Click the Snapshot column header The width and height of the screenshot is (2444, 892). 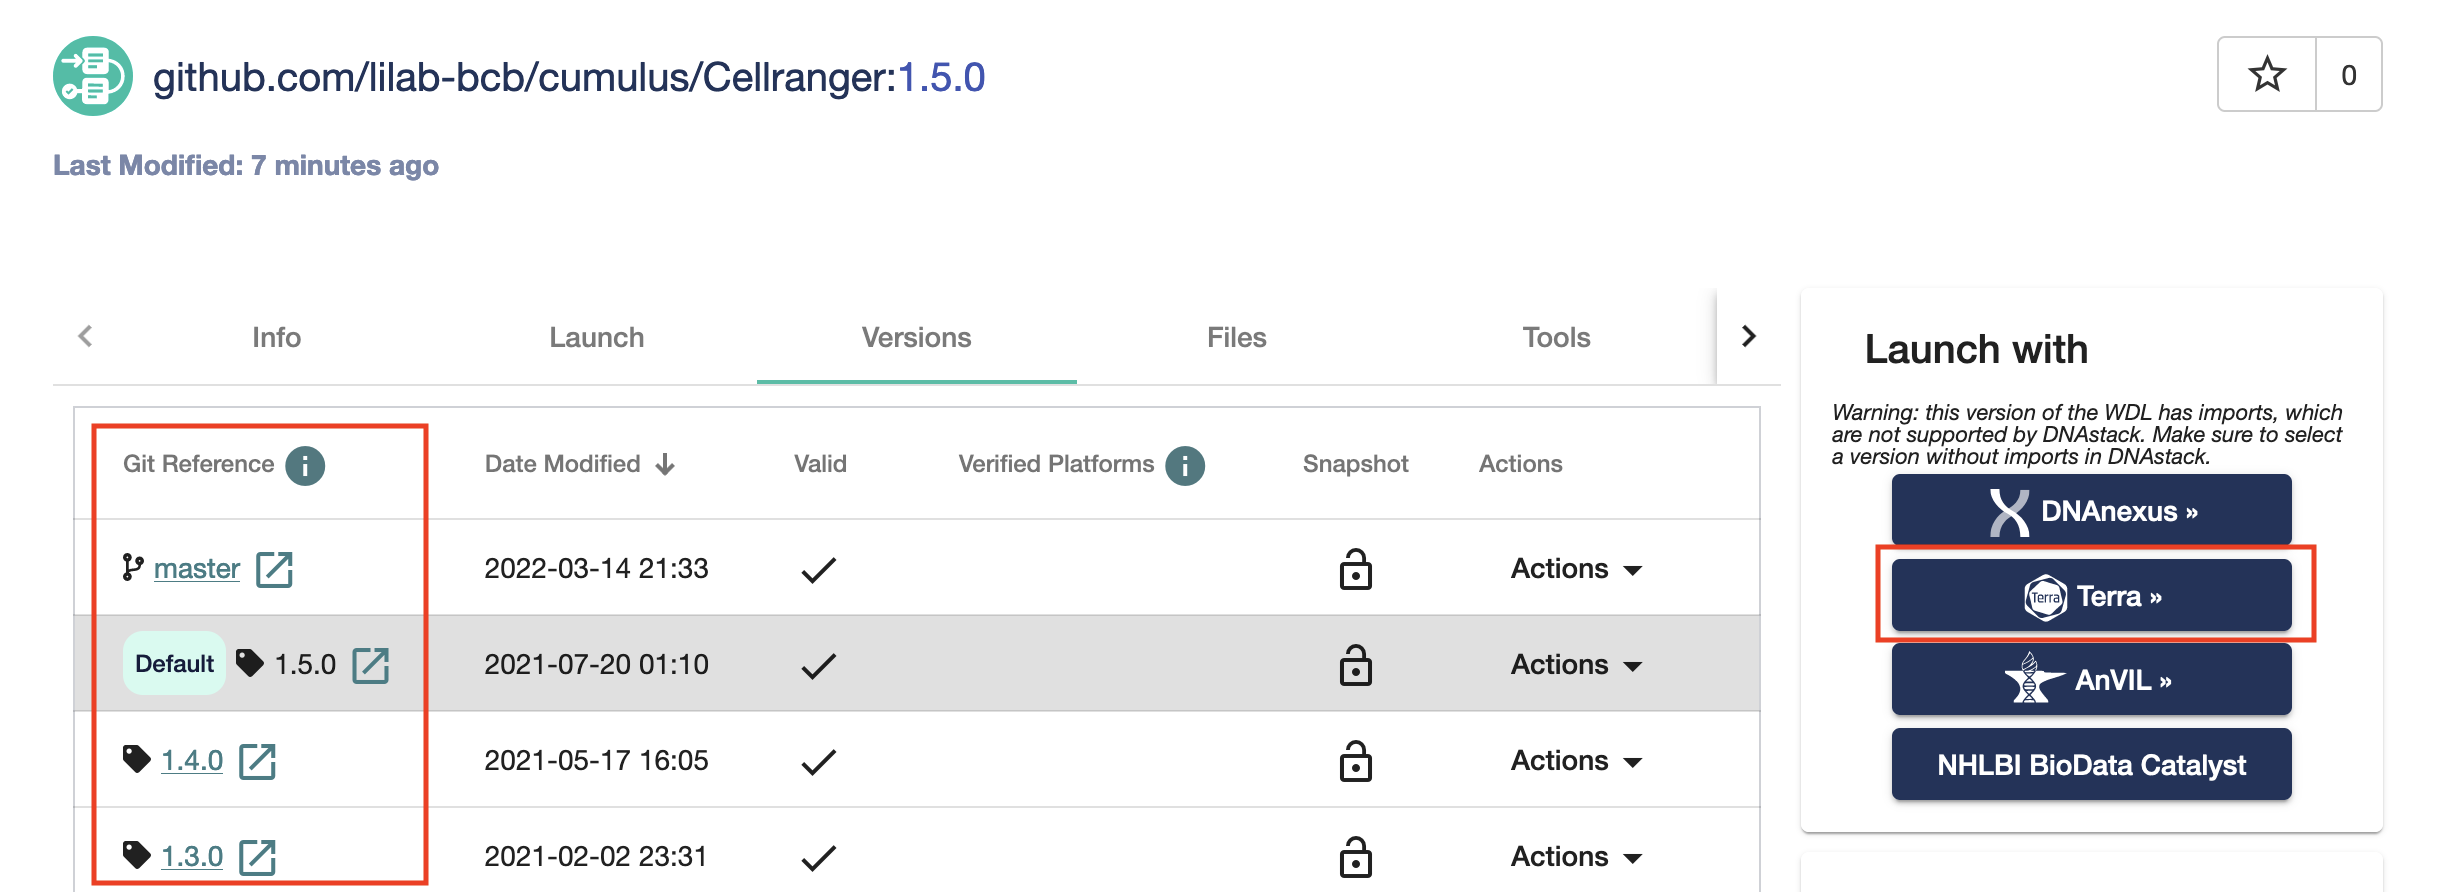pyautogui.click(x=1355, y=464)
